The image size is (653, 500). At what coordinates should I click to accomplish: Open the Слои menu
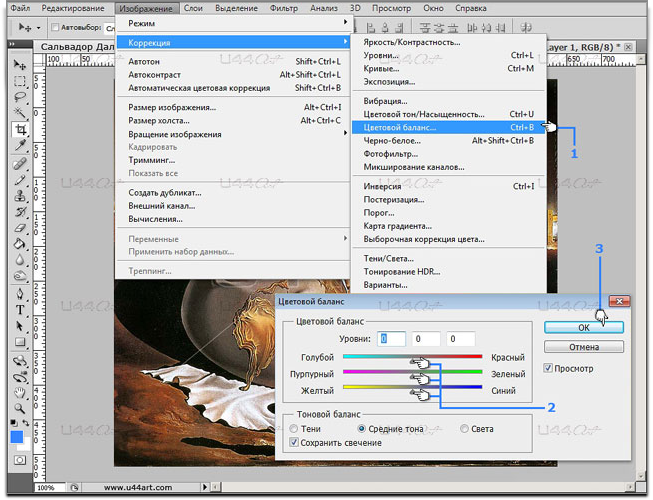[193, 8]
